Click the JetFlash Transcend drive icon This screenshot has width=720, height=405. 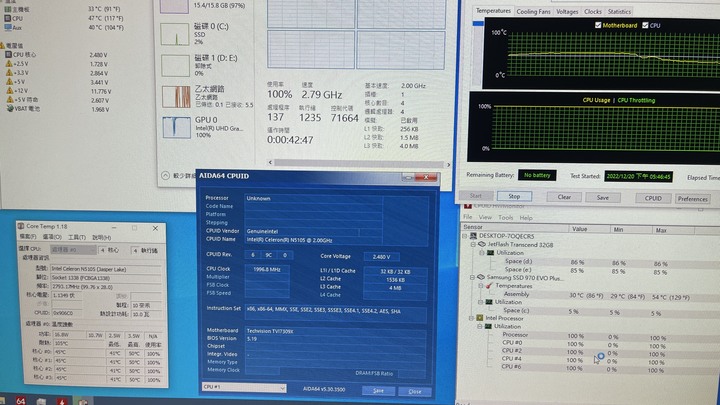click(482, 245)
